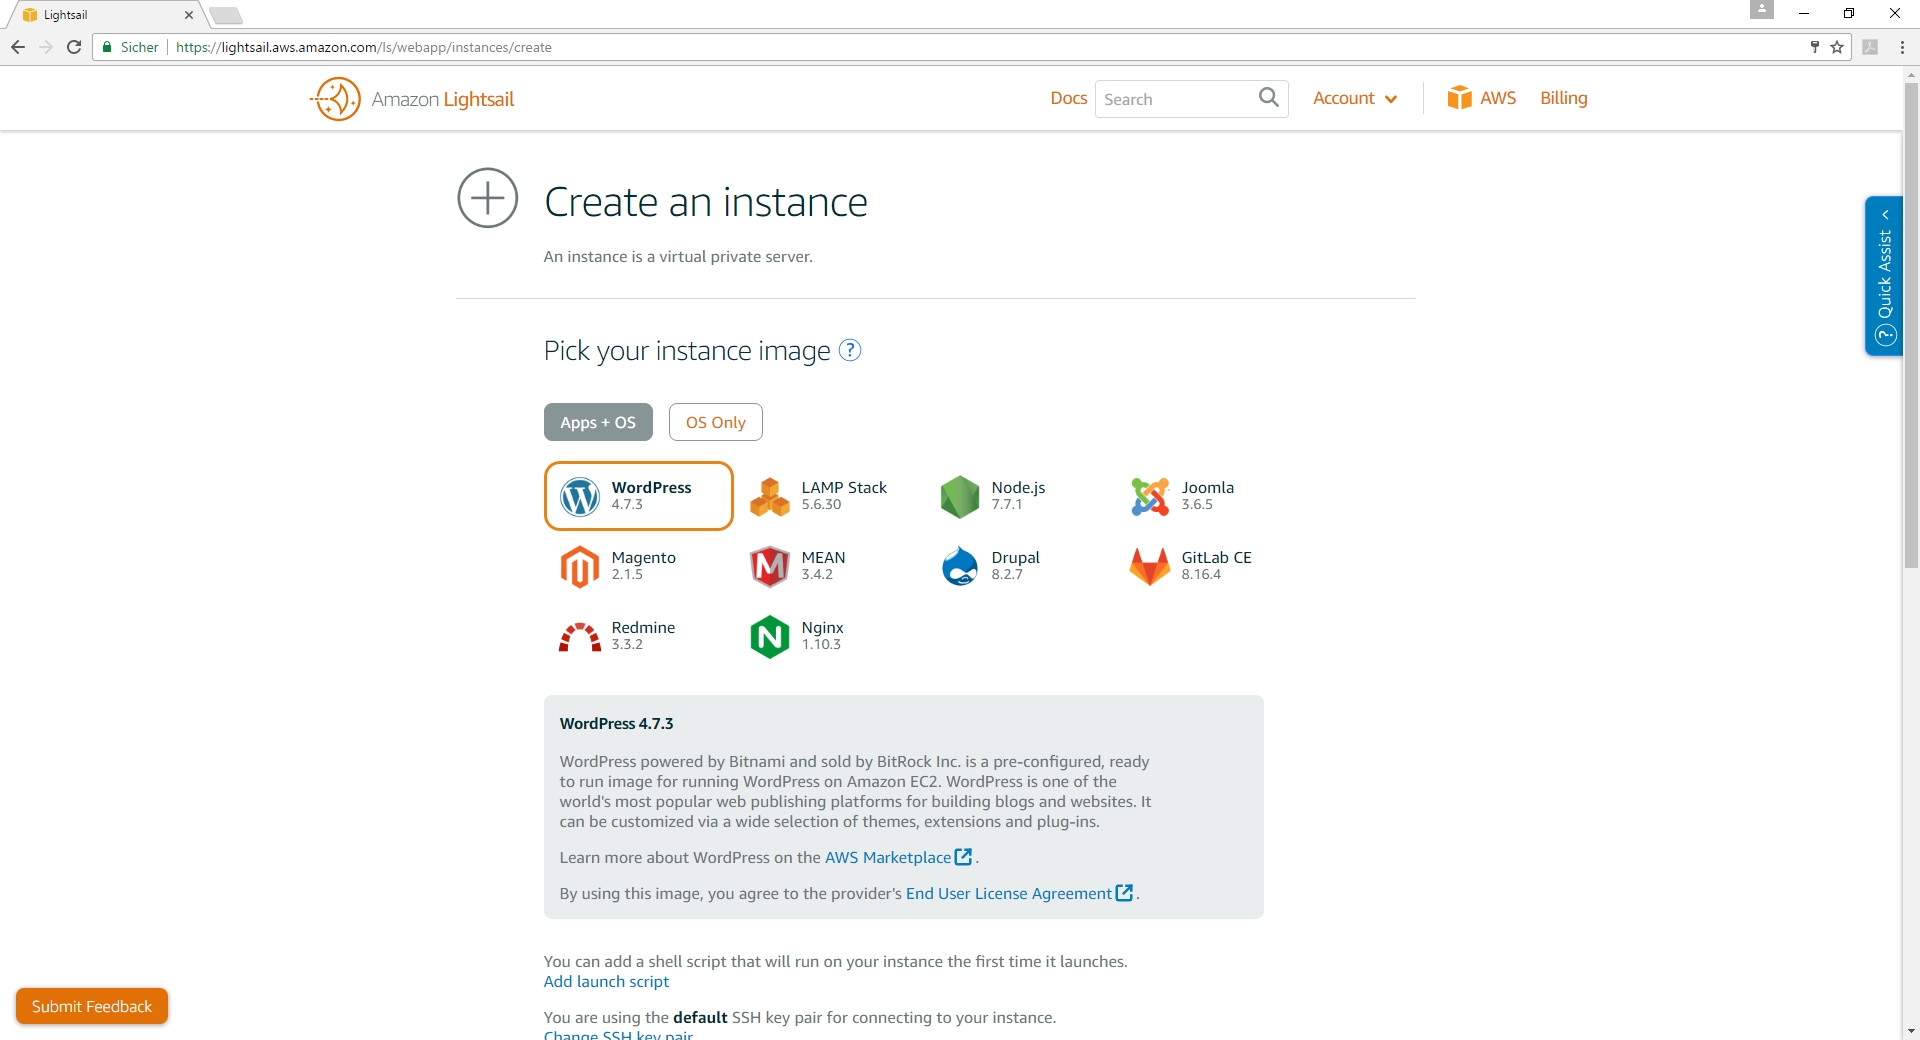This screenshot has width=1920, height=1040.
Task: Click the Create an instance heading
Action: (706, 202)
